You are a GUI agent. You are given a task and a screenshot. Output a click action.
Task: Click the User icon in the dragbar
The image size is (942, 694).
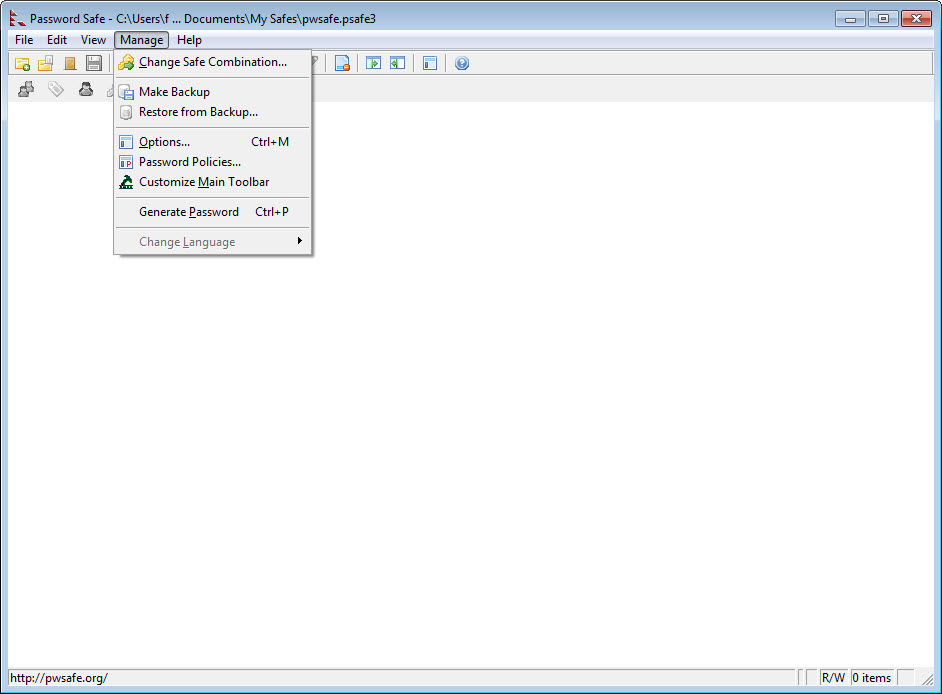pyautogui.click(x=86, y=90)
